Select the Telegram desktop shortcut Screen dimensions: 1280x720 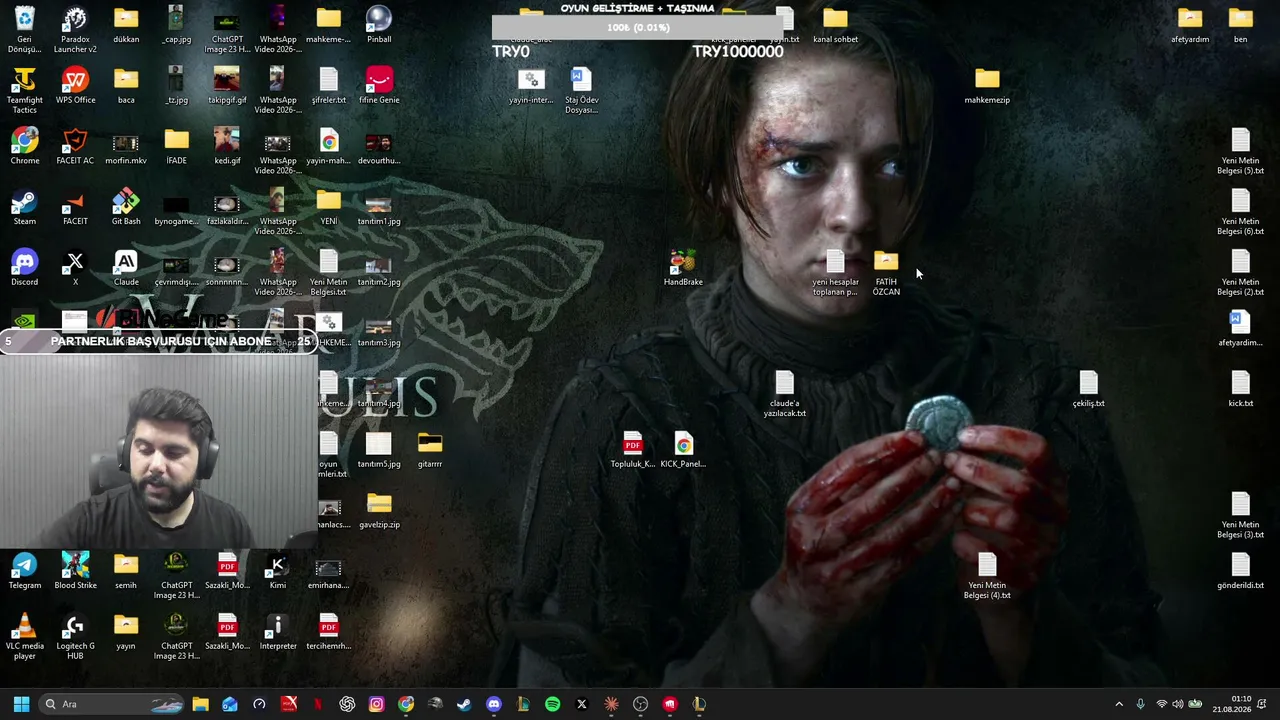coord(25,571)
